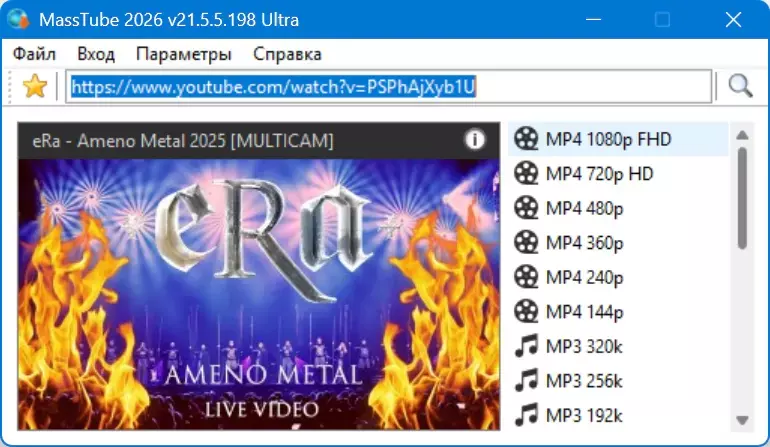Choose MP4 480p format
Image resolution: width=770 pixels, height=447 pixels.
(x=618, y=208)
